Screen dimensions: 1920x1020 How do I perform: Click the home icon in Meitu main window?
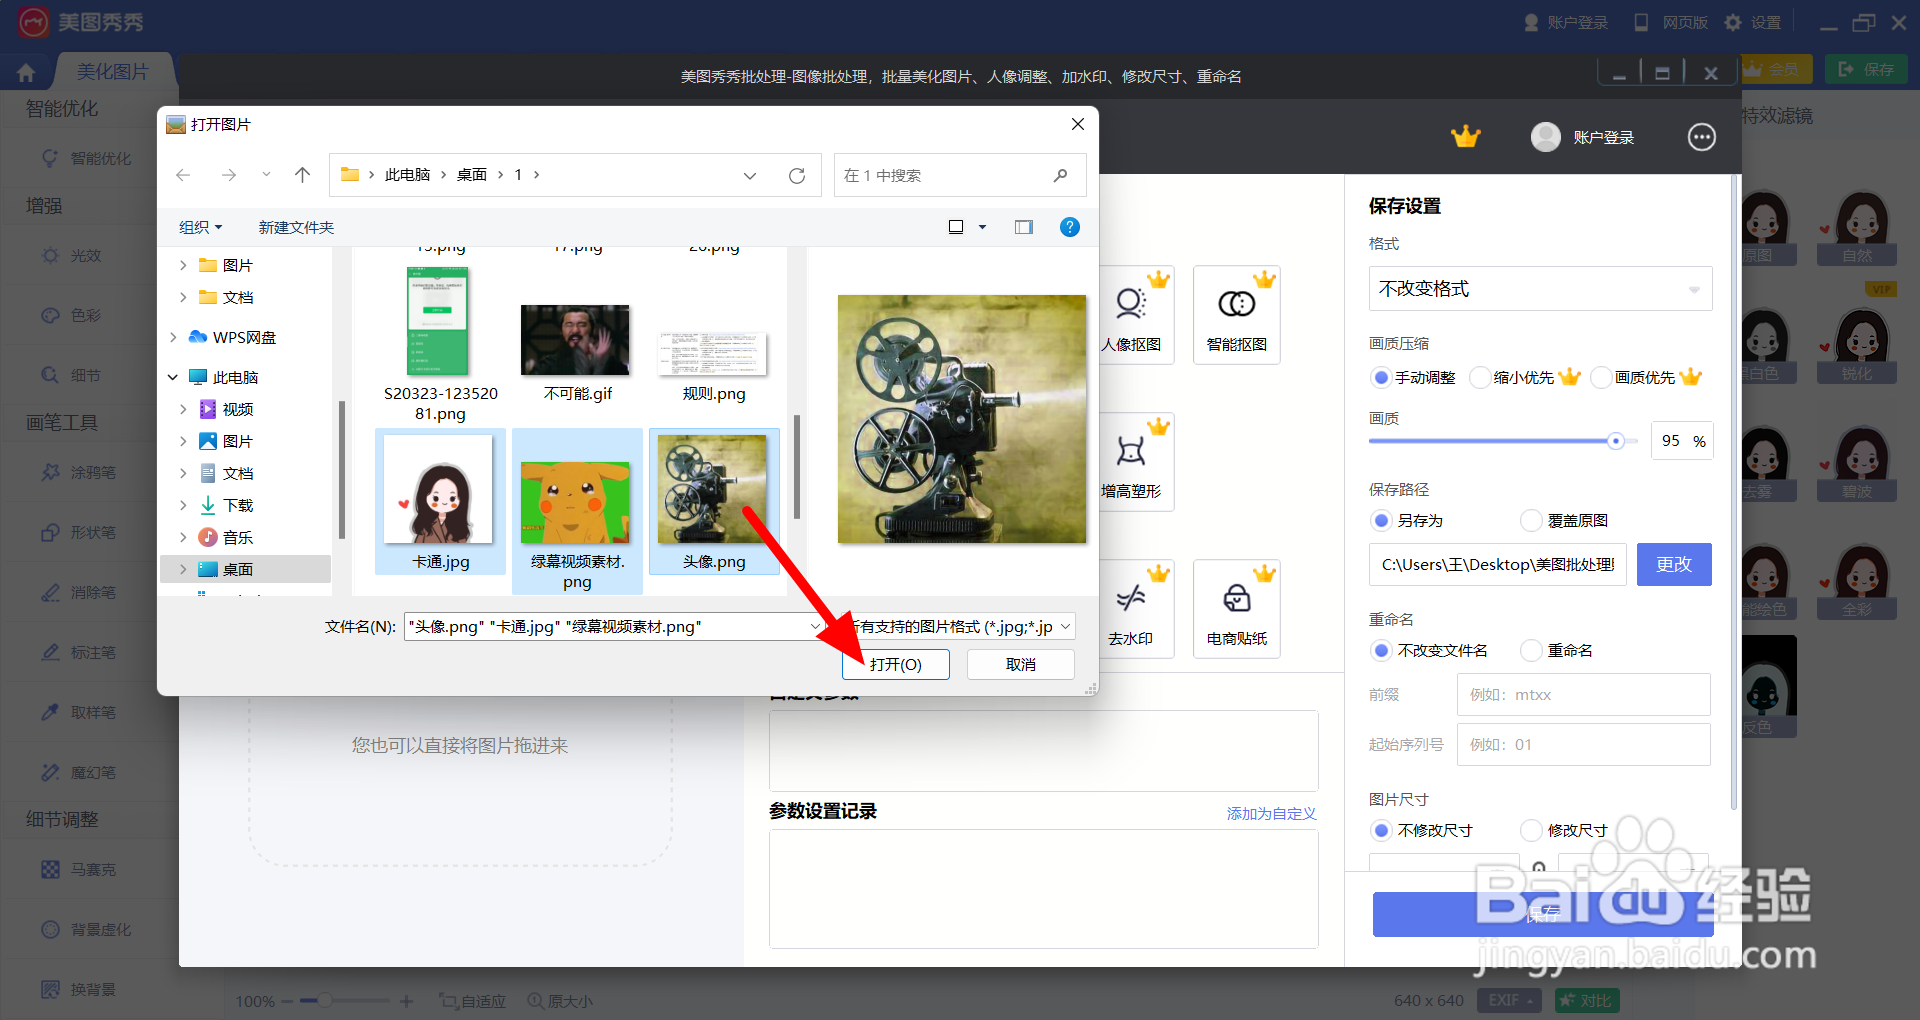click(26, 73)
